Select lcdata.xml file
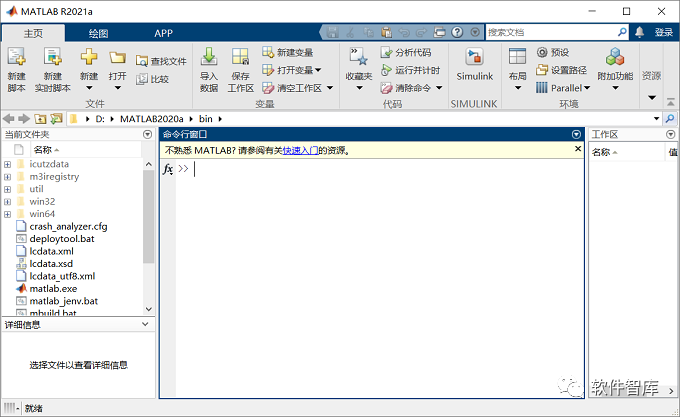The width and height of the screenshot is (680, 417). tap(51, 251)
